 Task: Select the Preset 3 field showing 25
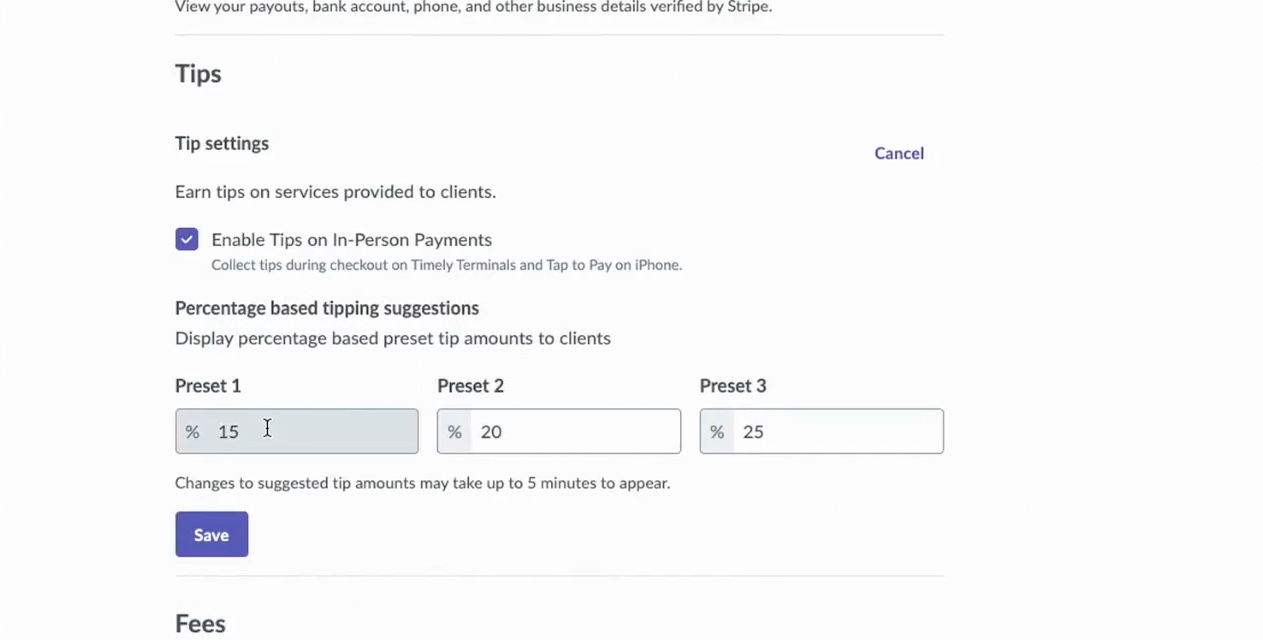click(x=838, y=431)
